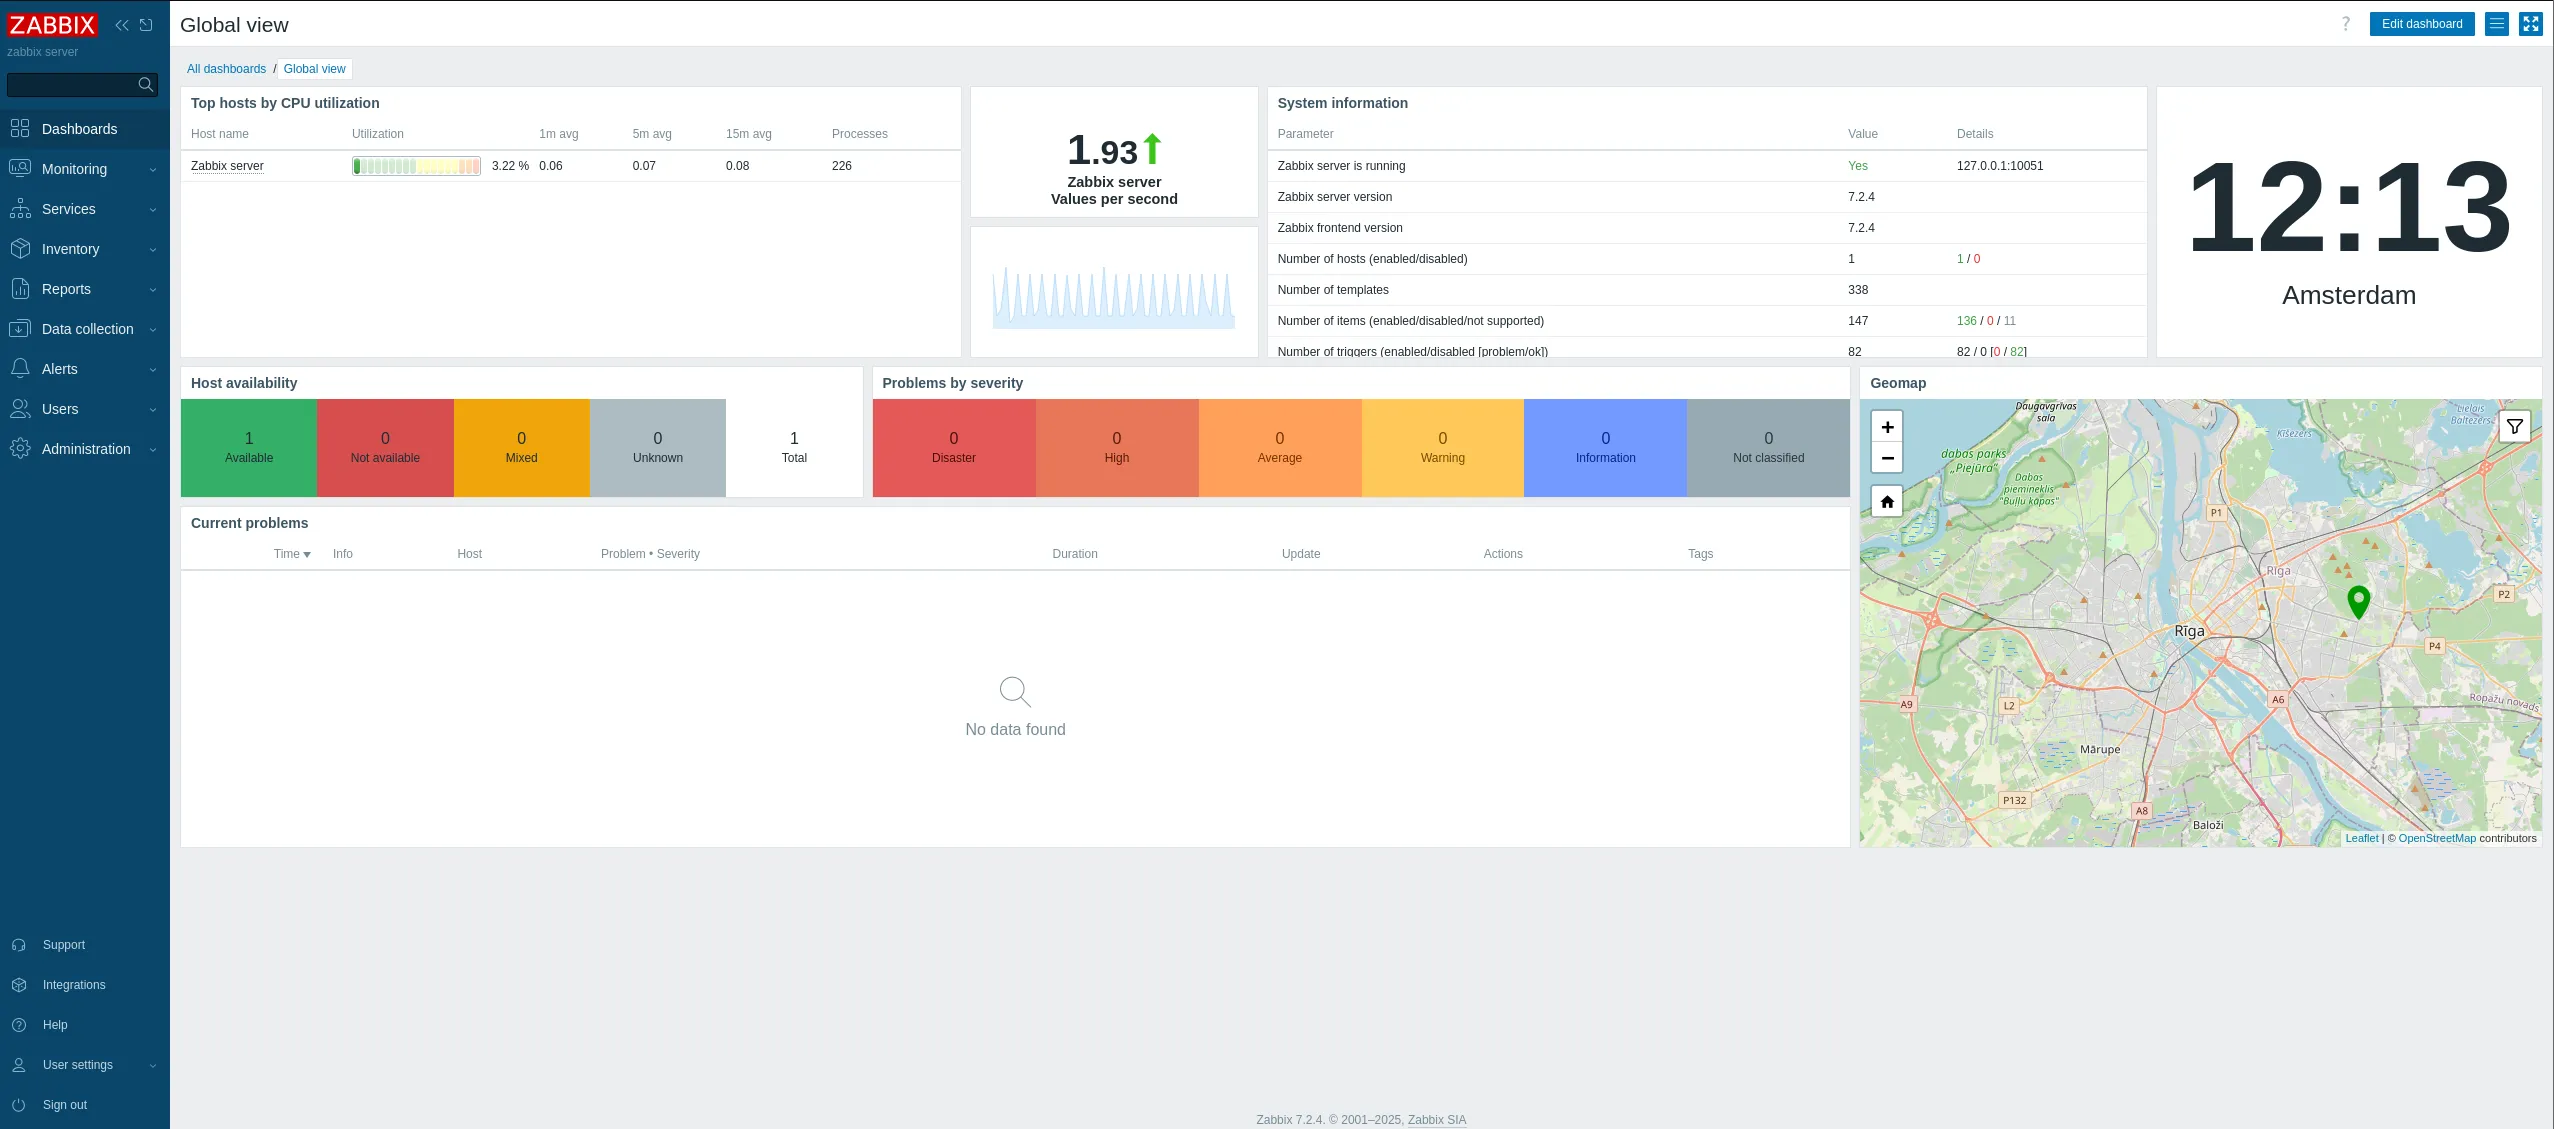Open help via top-right question mark

[2346, 24]
